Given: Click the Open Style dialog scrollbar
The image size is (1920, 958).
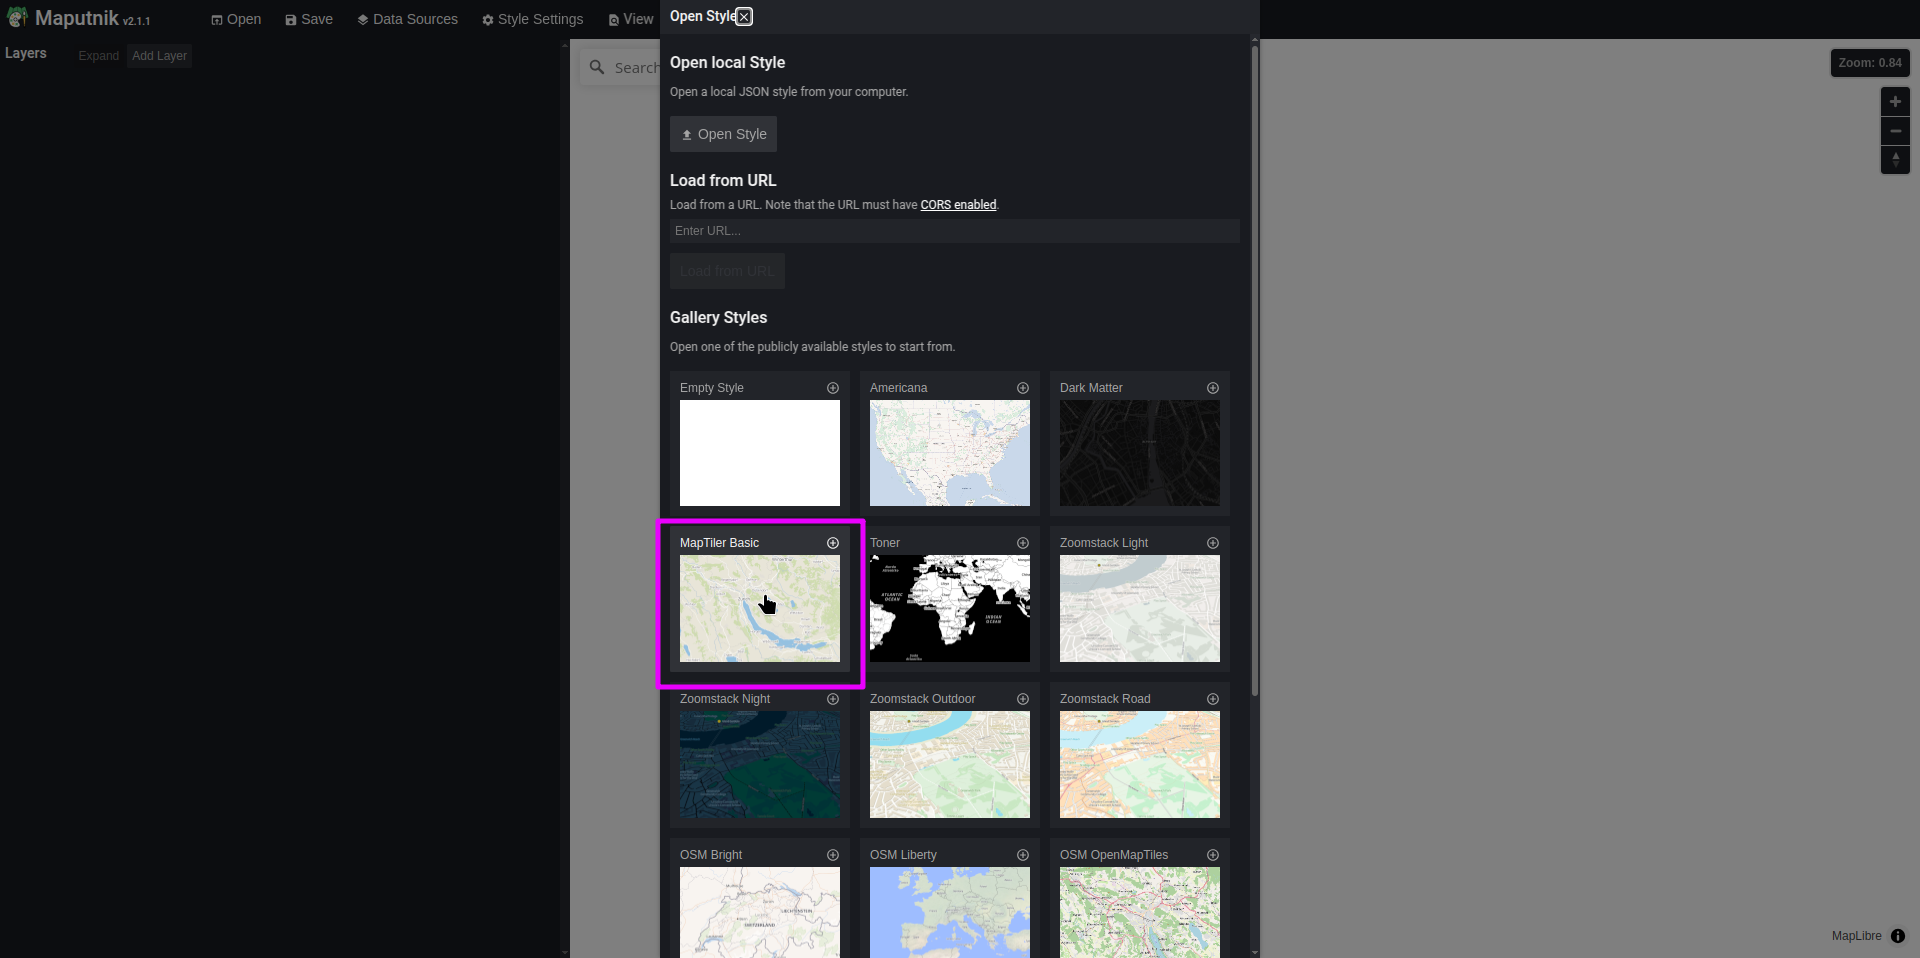Looking at the screenshot, I should [1254, 370].
